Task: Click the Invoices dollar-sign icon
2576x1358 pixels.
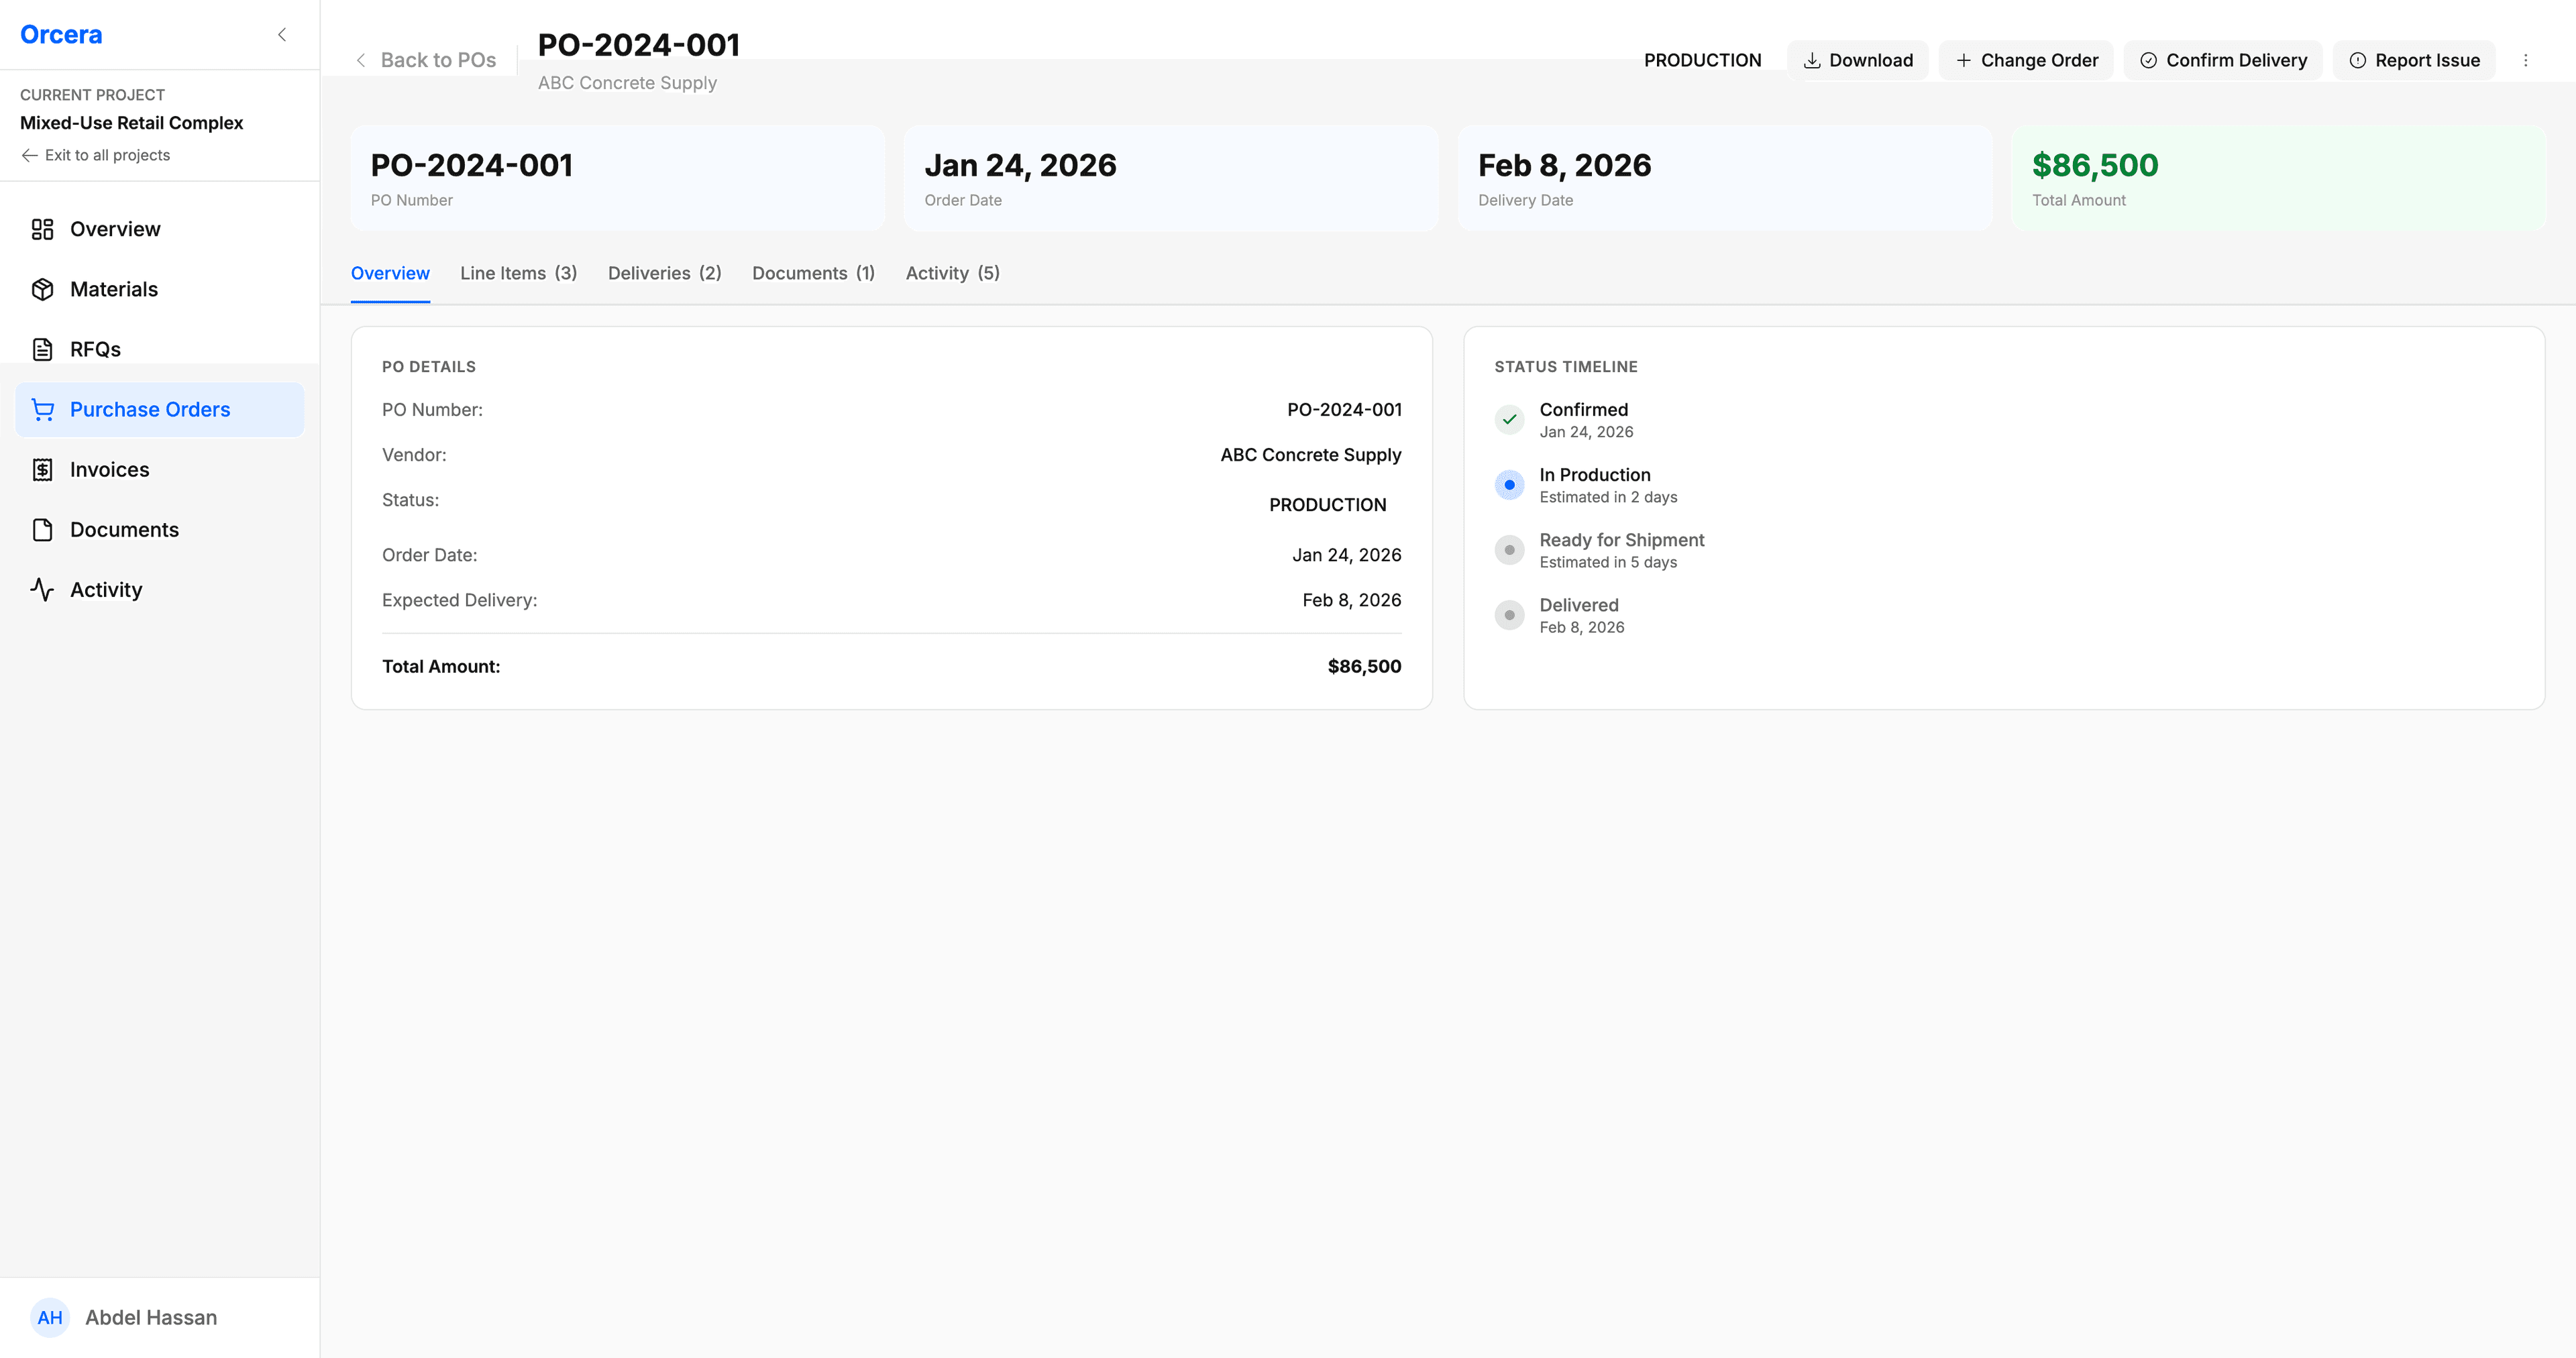Action: pos(43,469)
